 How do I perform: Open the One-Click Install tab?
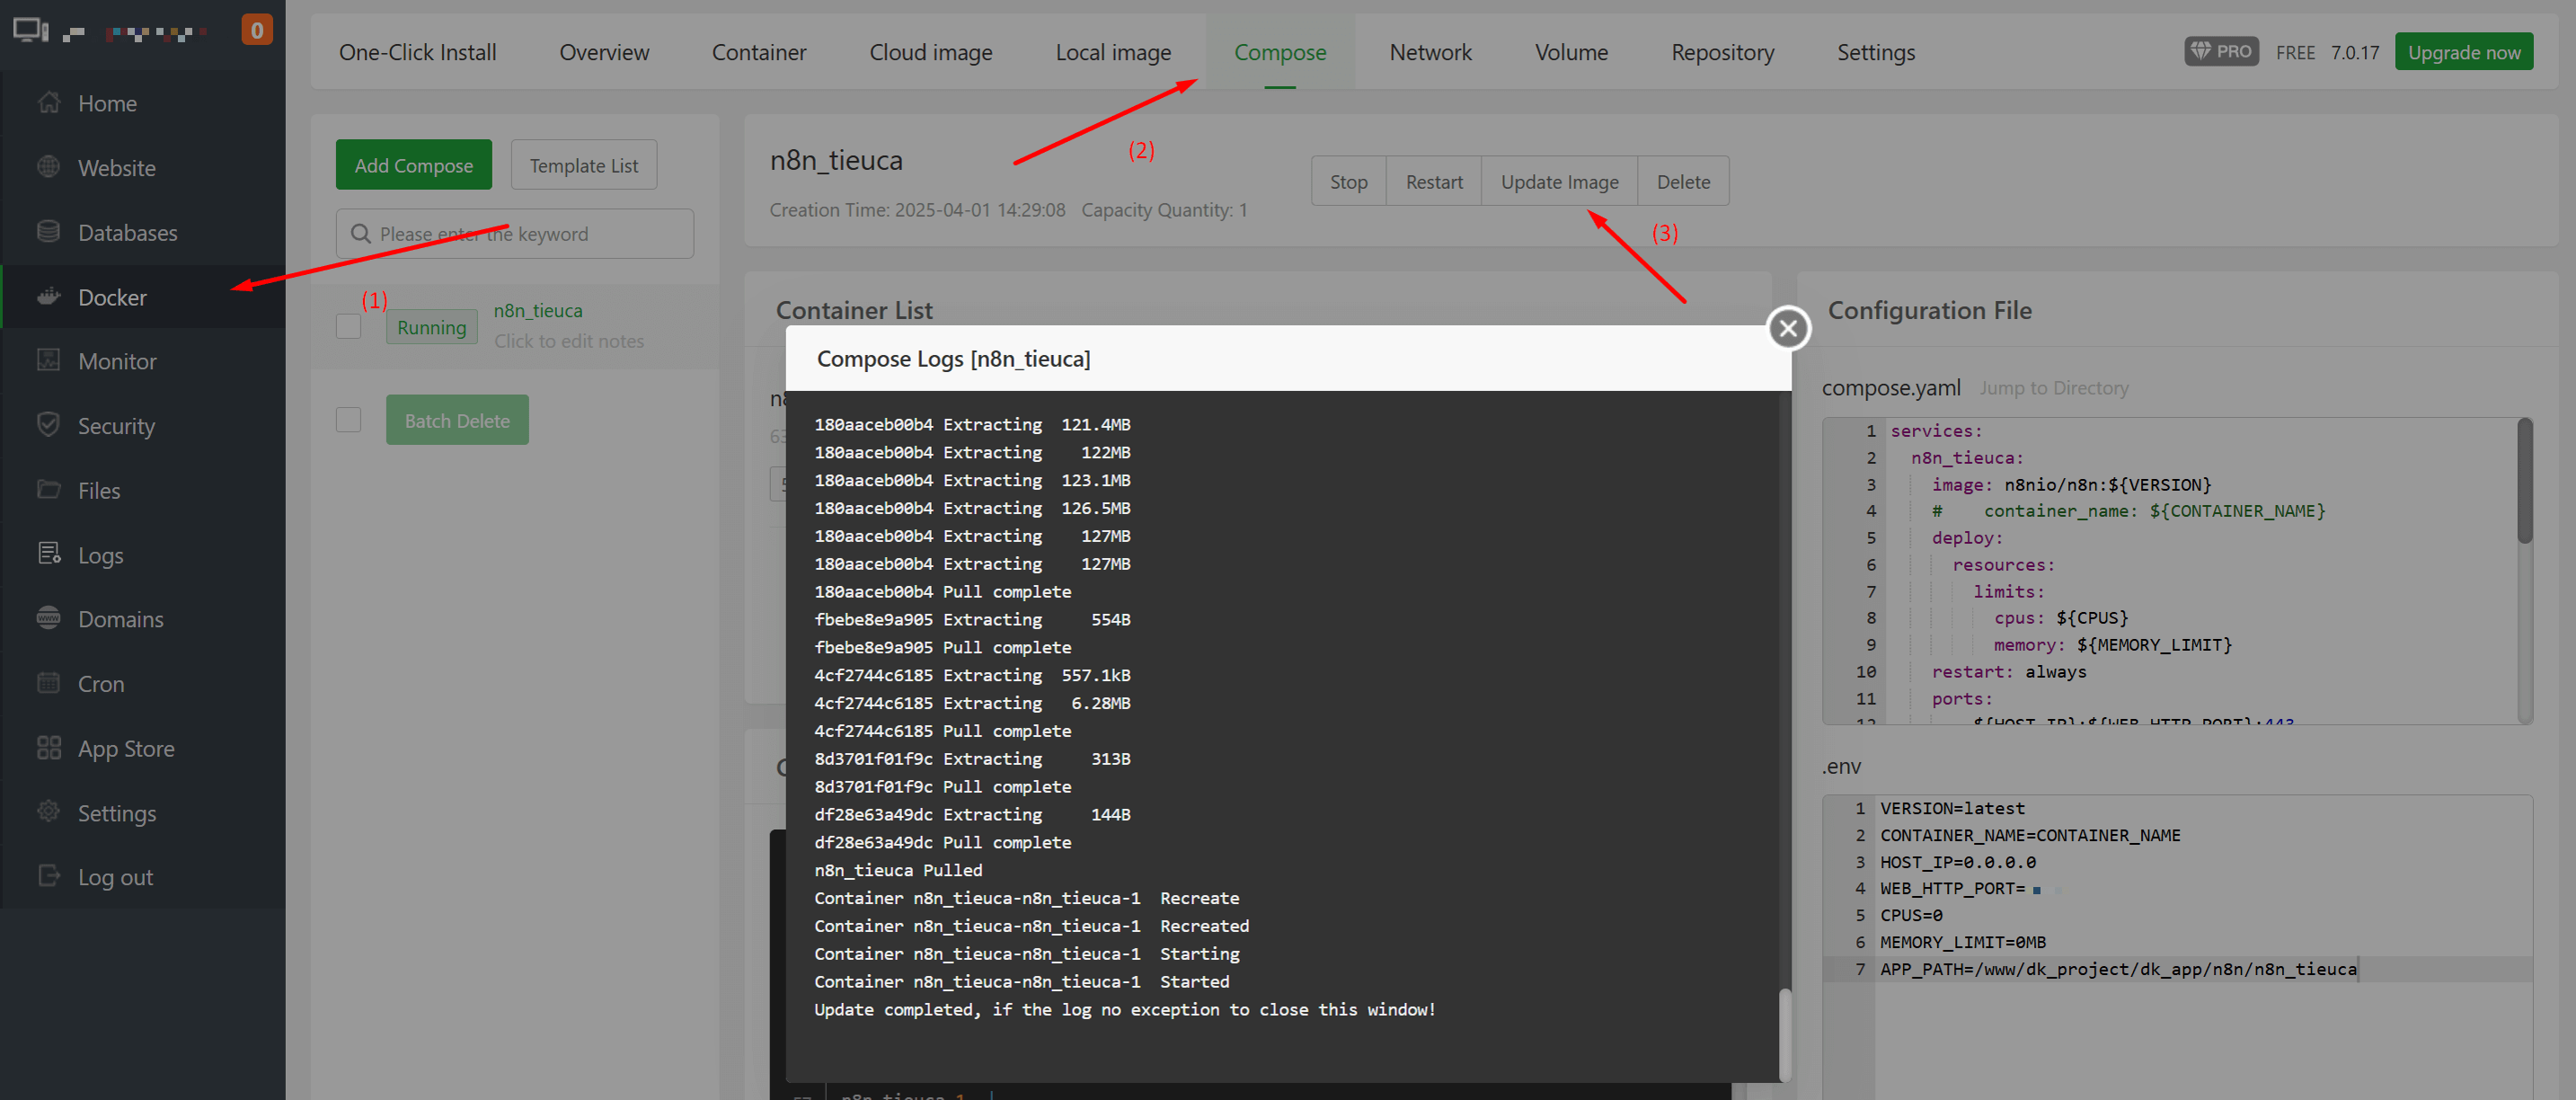click(x=417, y=52)
